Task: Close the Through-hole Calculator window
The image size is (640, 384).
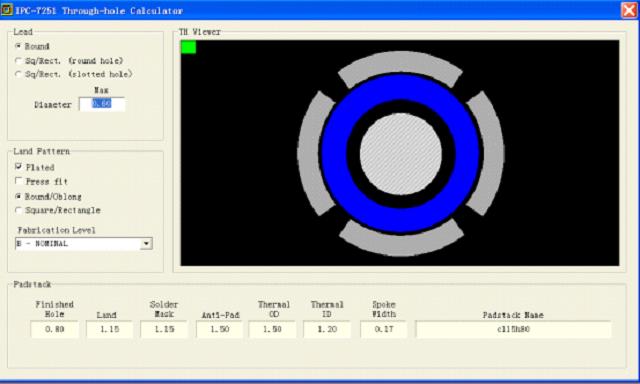Action: 629,10
